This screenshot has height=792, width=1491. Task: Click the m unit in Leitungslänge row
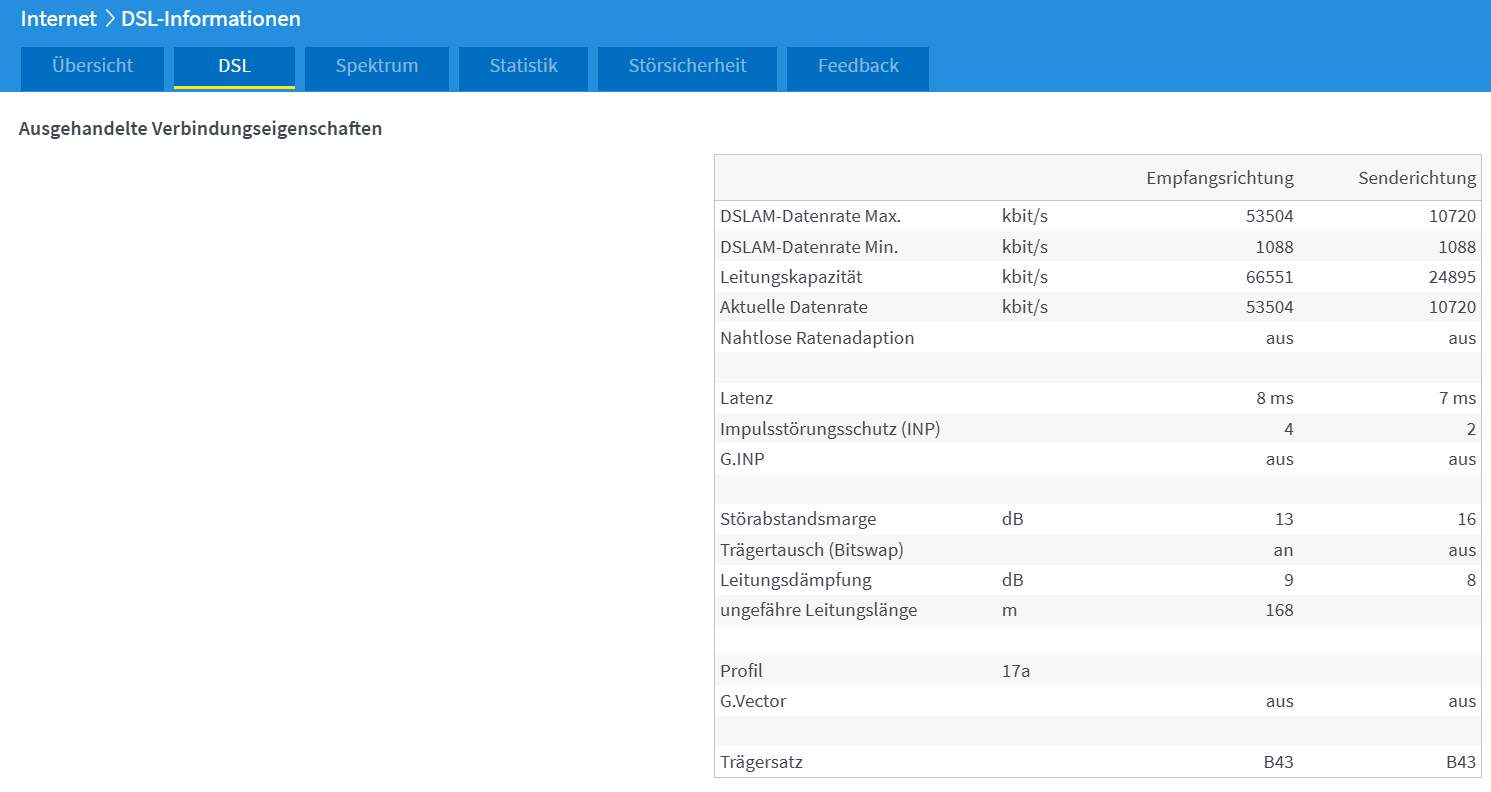click(x=1009, y=610)
